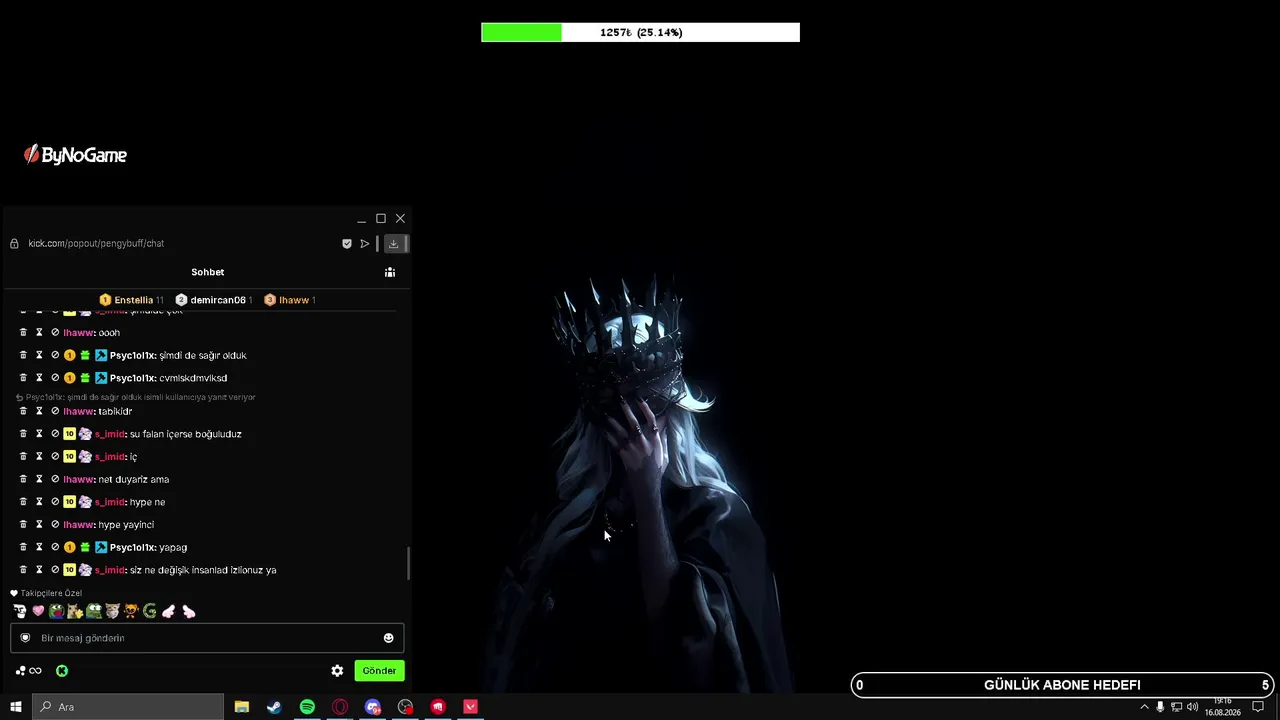1280x720 pixels.
Task: Timeout s_imid on the "iç" message
Action: click(x=40, y=456)
